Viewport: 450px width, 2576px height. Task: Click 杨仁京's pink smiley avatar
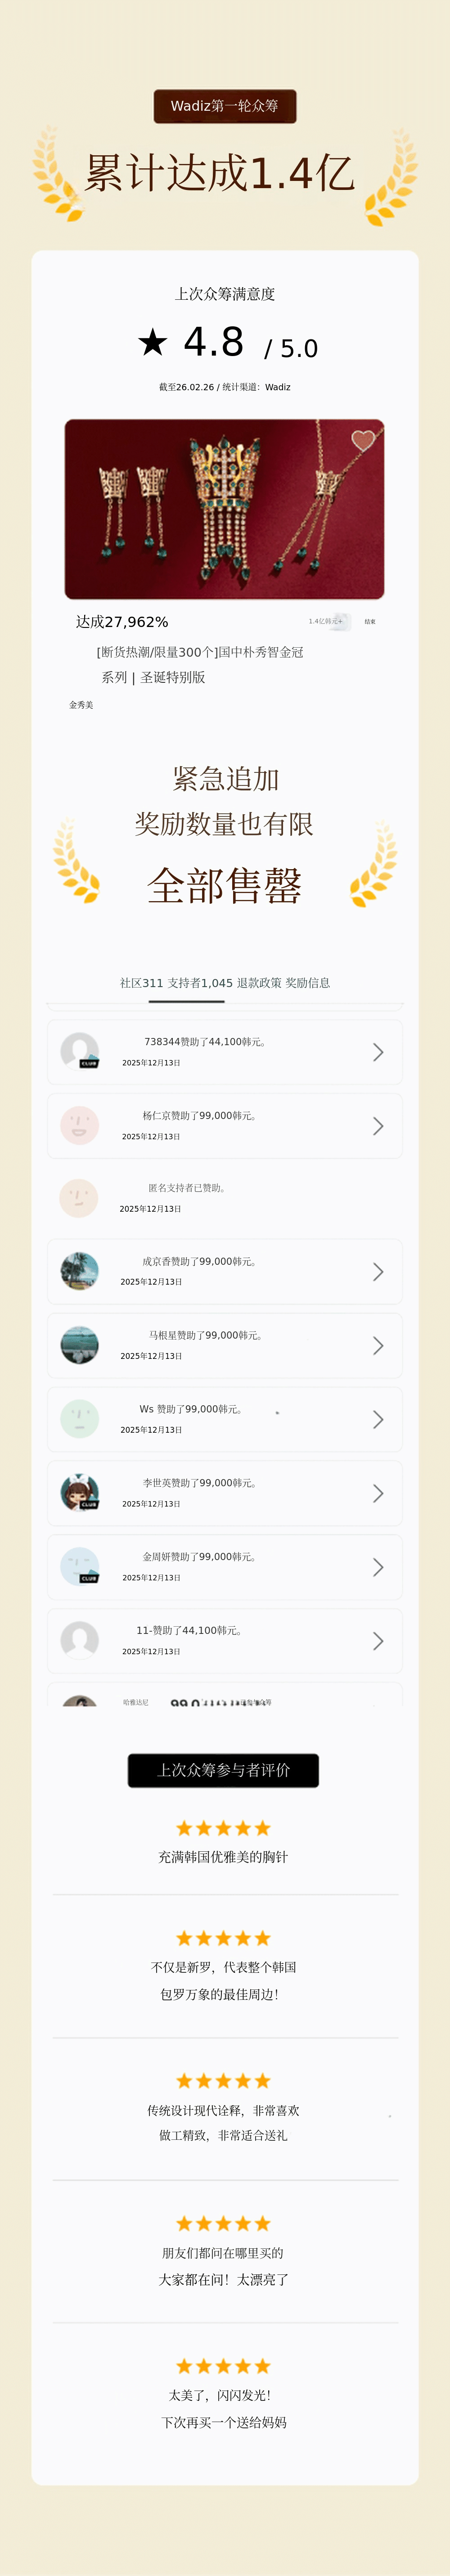(x=80, y=1125)
